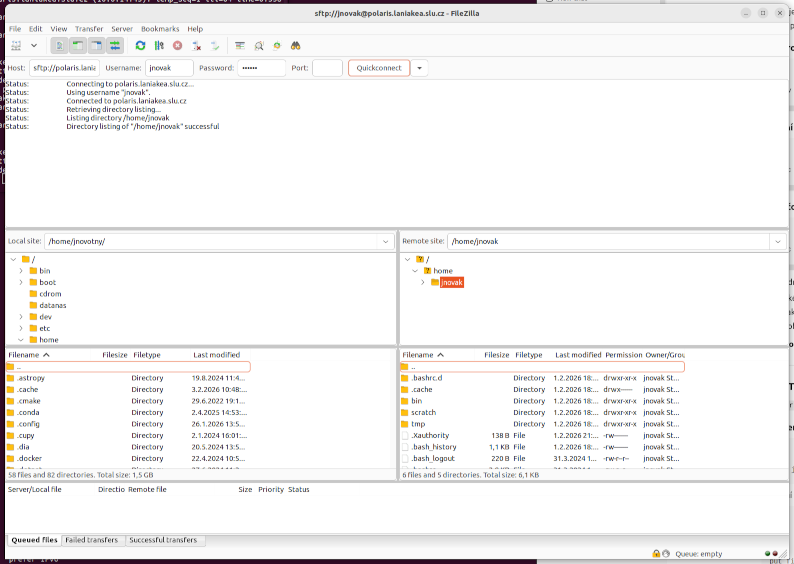794x564 pixels.
Task: Open the Site Manager icon
Action: 16,46
